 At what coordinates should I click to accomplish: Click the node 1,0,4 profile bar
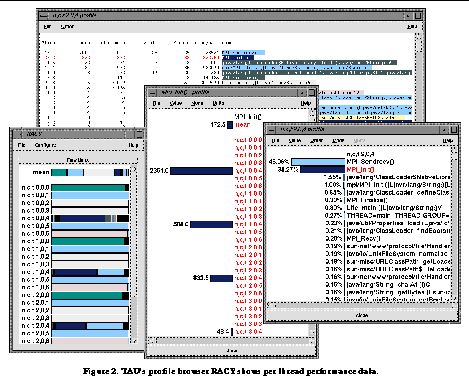[90, 272]
